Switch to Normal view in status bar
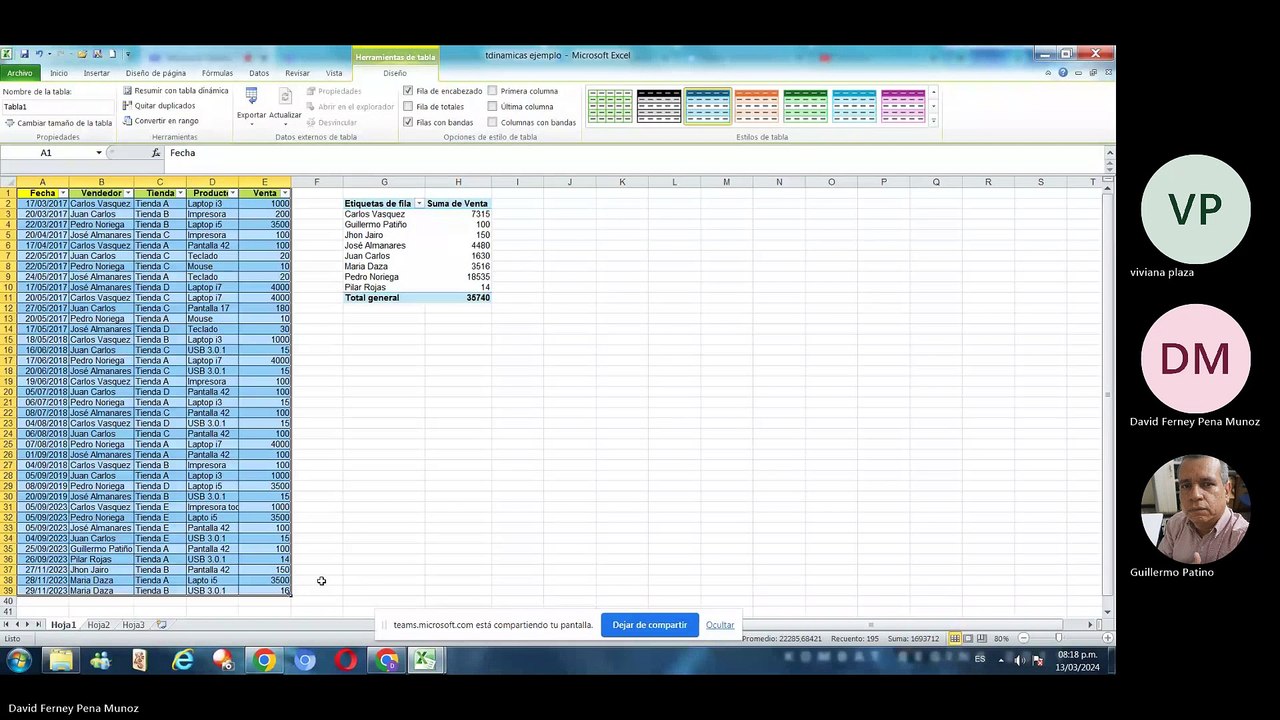Viewport: 1280px width, 720px height. point(955,638)
